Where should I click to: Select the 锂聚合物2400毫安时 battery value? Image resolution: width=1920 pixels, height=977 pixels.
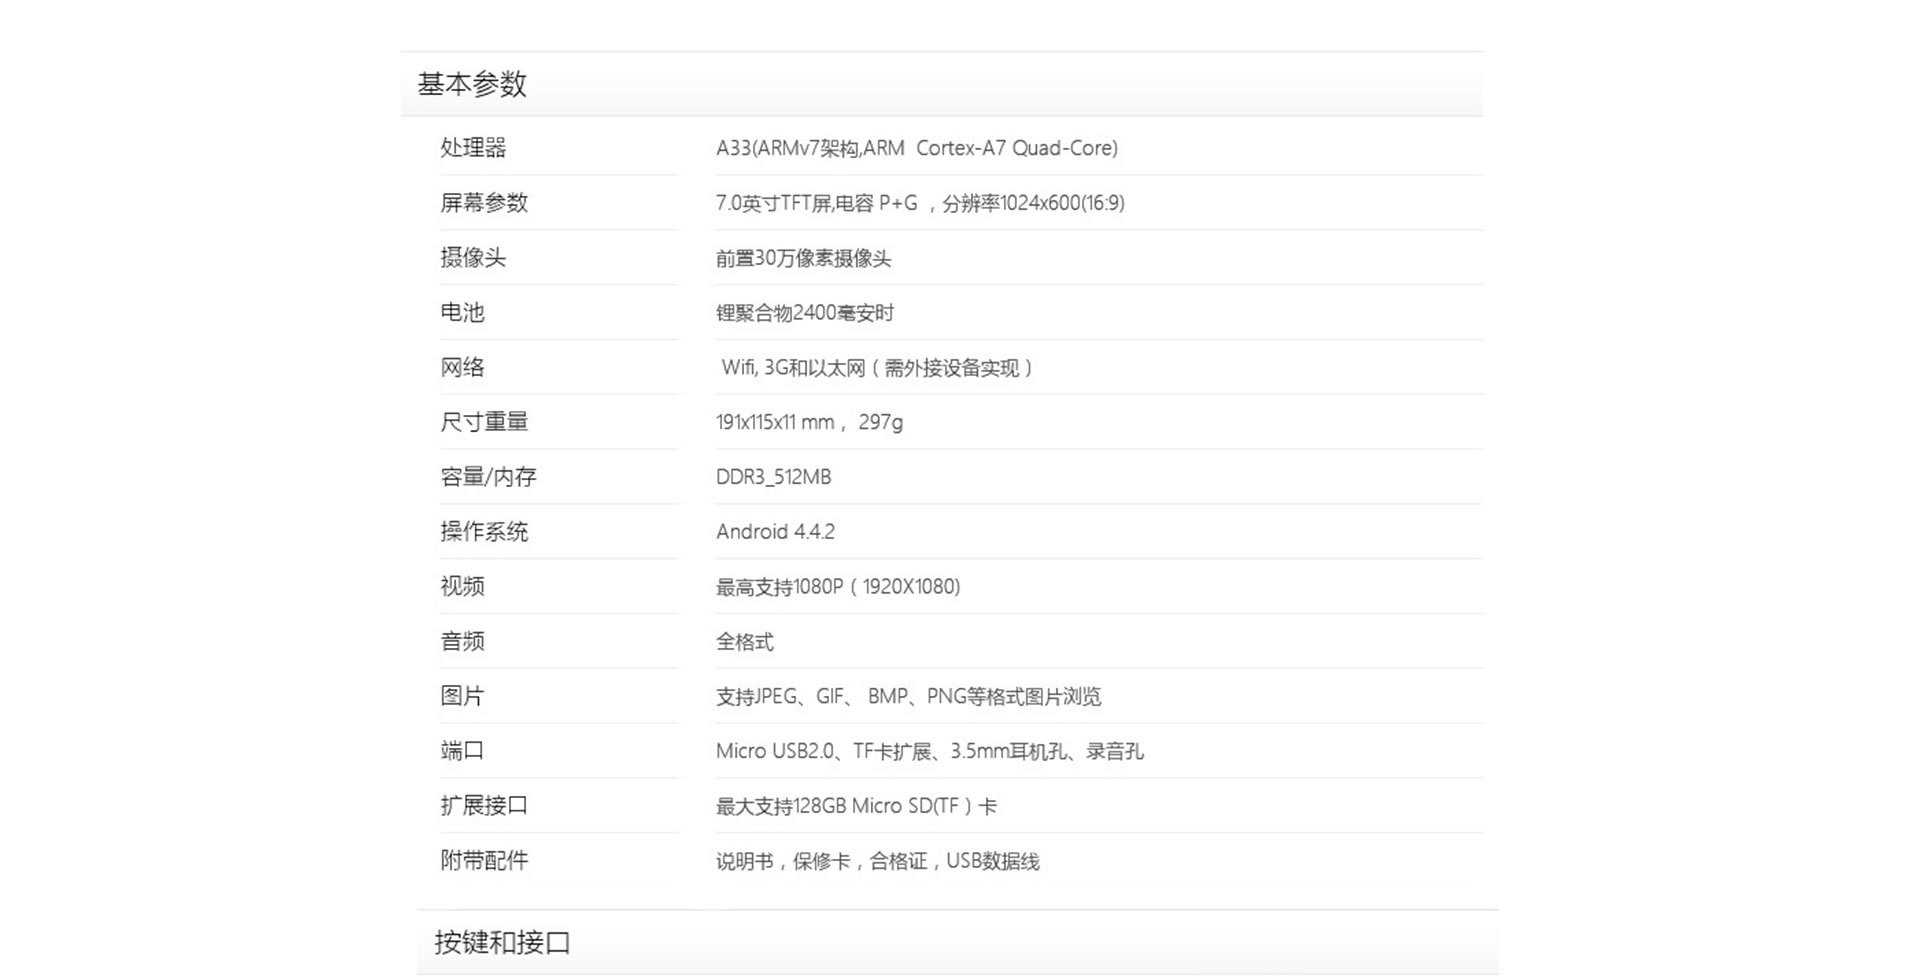tap(804, 313)
